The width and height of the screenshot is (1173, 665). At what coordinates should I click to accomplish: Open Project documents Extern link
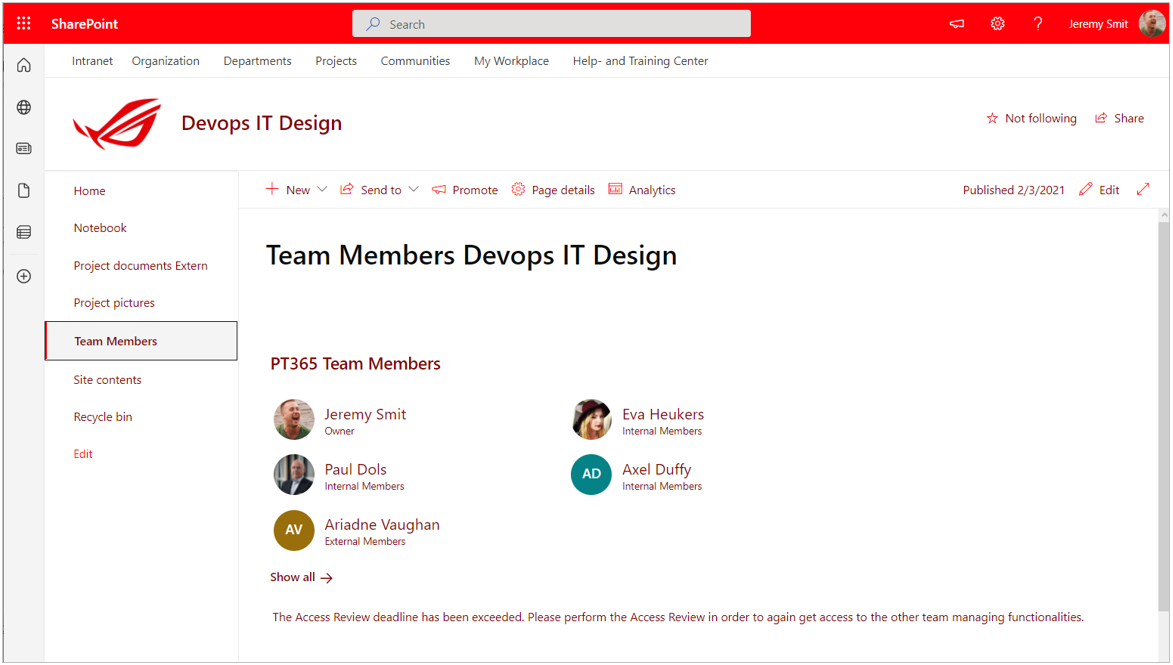click(x=141, y=266)
